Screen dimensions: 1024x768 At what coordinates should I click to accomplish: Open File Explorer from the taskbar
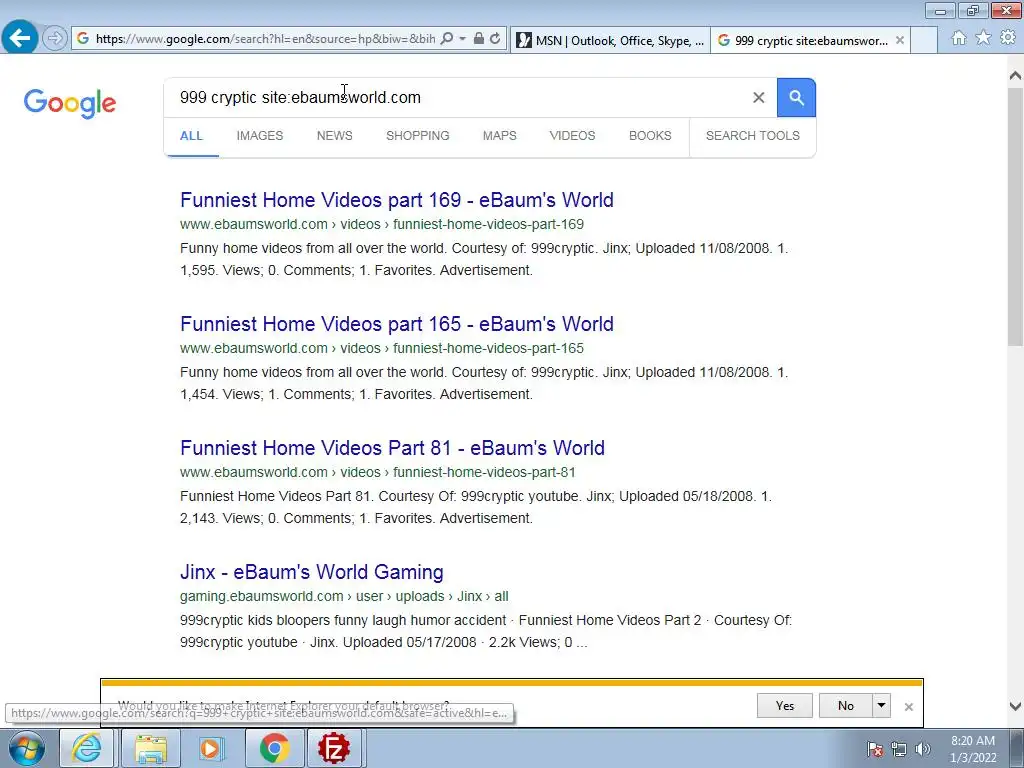[151, 748]
